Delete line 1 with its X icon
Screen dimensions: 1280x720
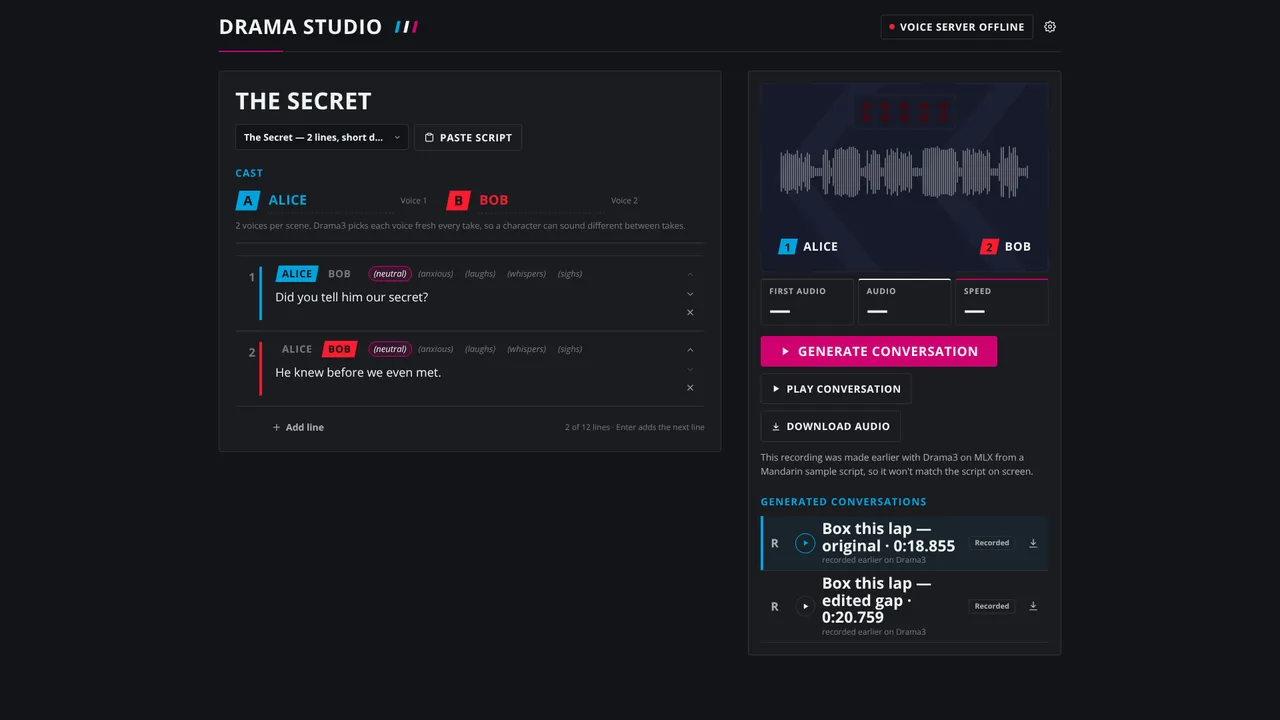pos(690,312)
